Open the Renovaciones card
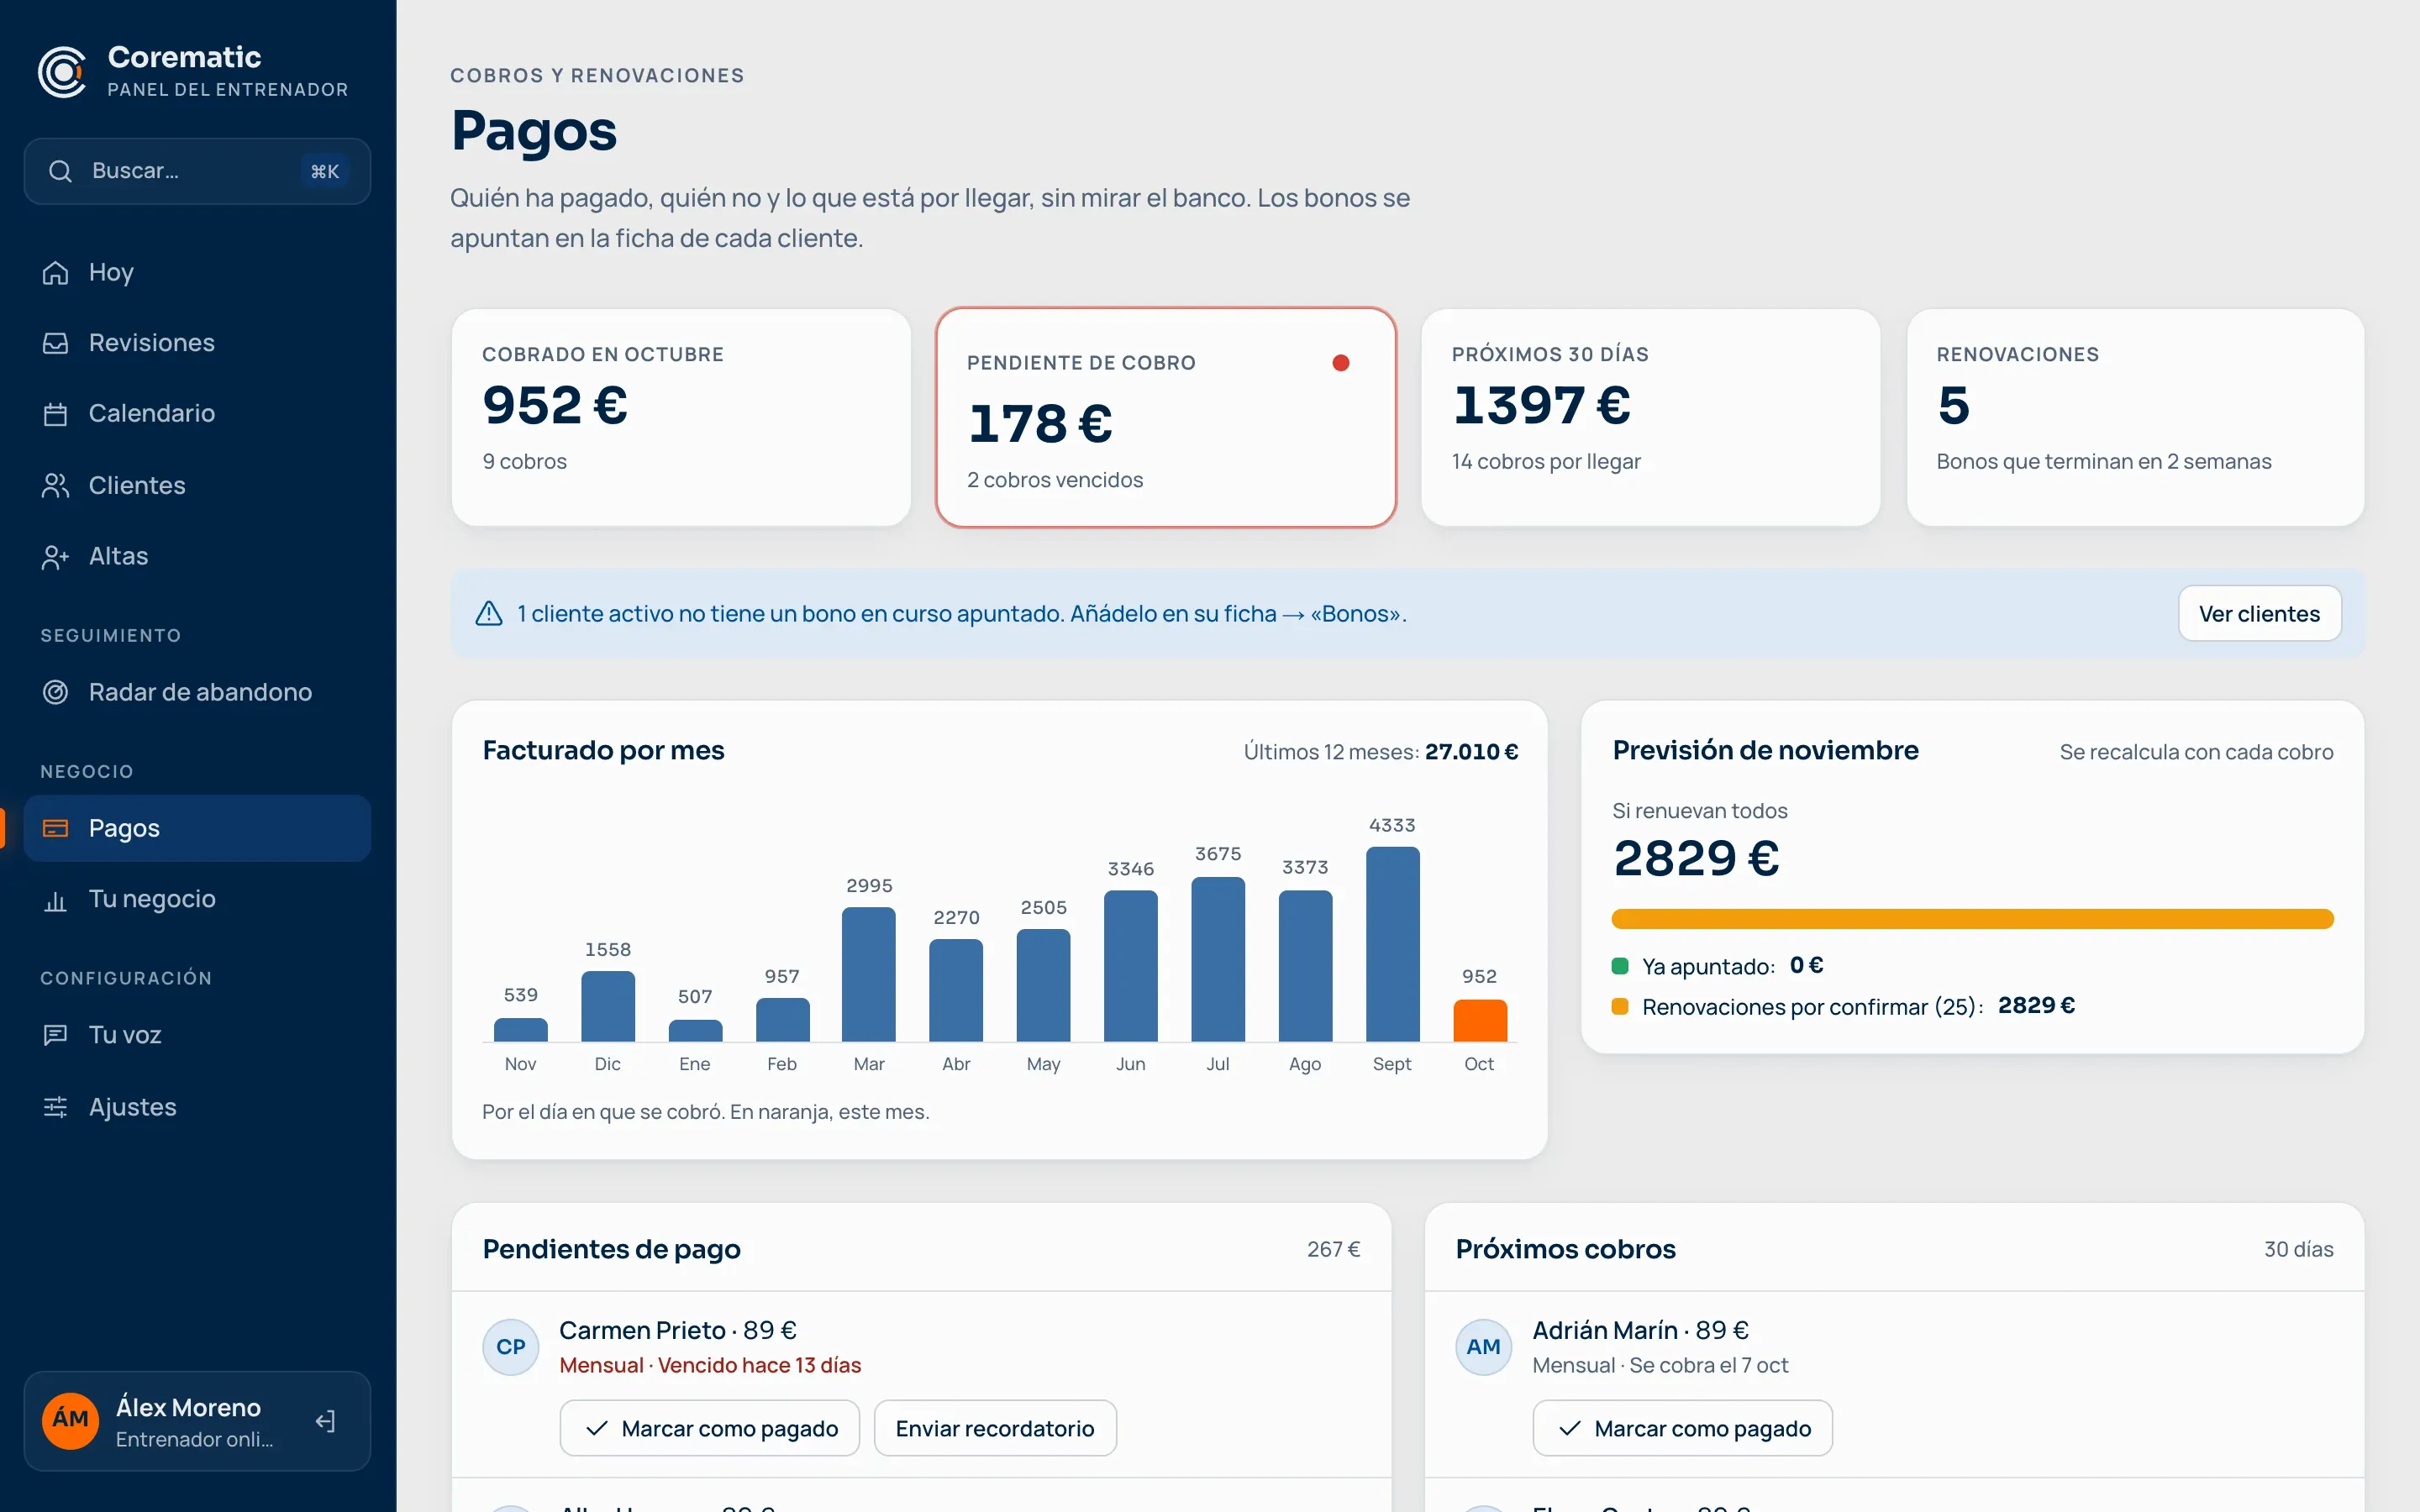The image size is (2420, 1512). click(2135, 418)
